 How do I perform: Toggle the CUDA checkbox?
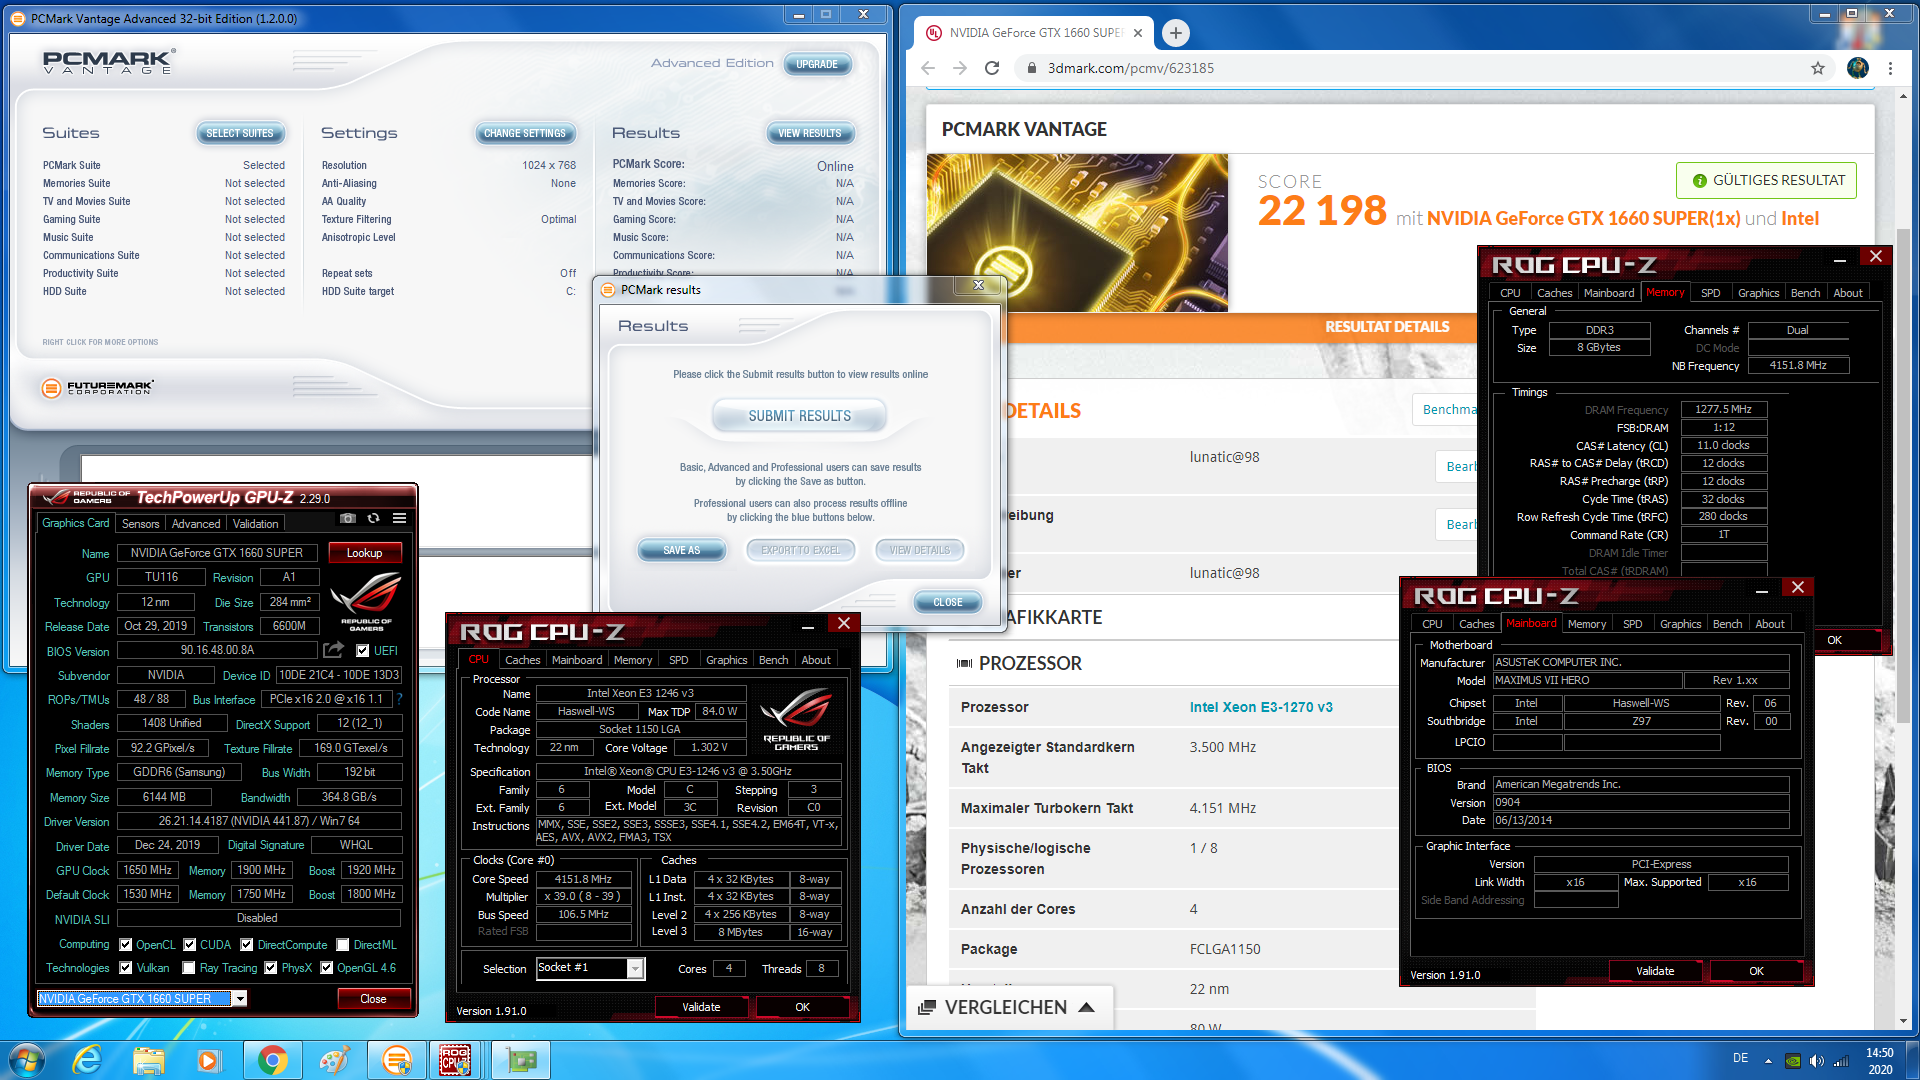190,944
